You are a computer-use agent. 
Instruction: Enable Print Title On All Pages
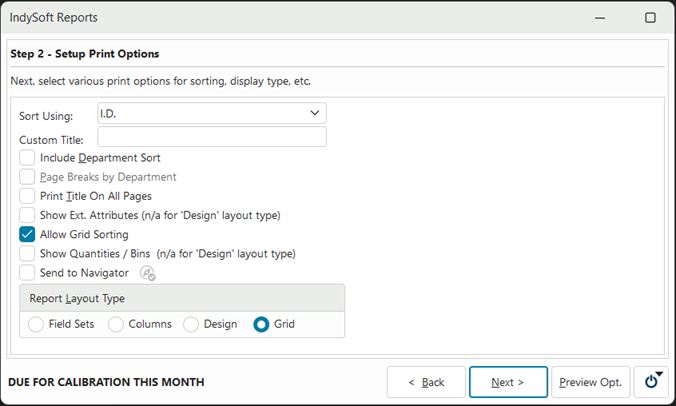27,196
